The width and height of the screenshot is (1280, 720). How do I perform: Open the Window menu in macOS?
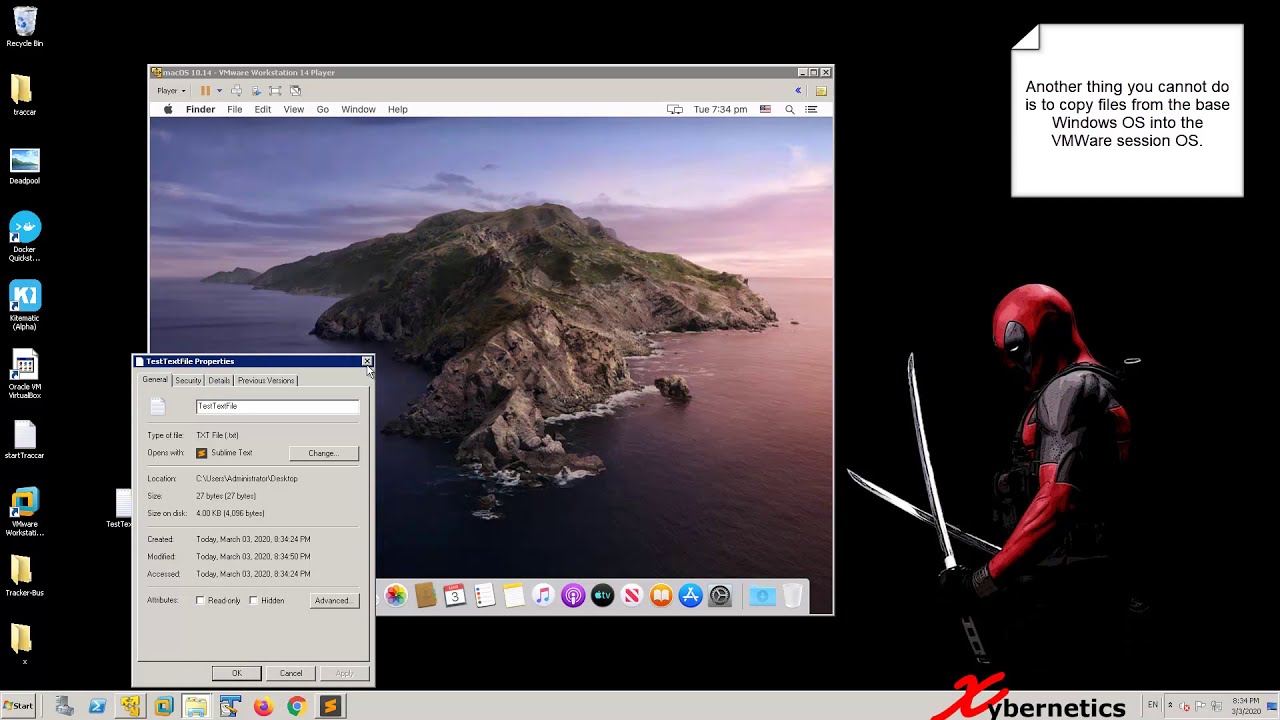(x=358, y=109)
